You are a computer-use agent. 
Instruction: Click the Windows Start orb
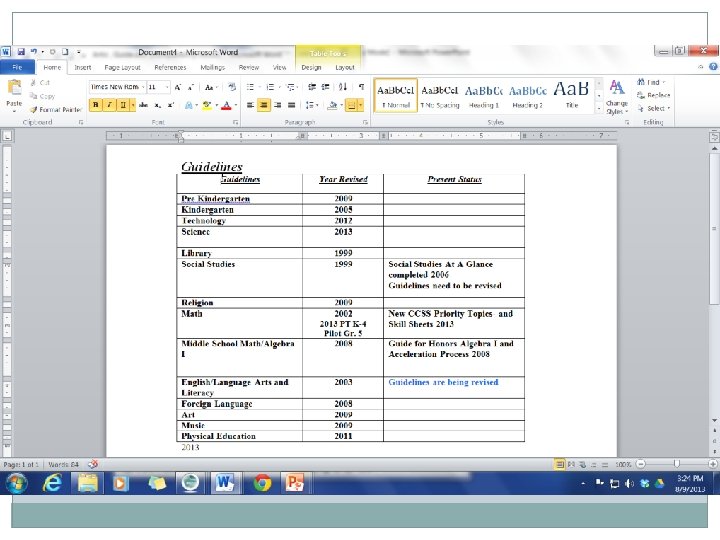click(17, 483)
